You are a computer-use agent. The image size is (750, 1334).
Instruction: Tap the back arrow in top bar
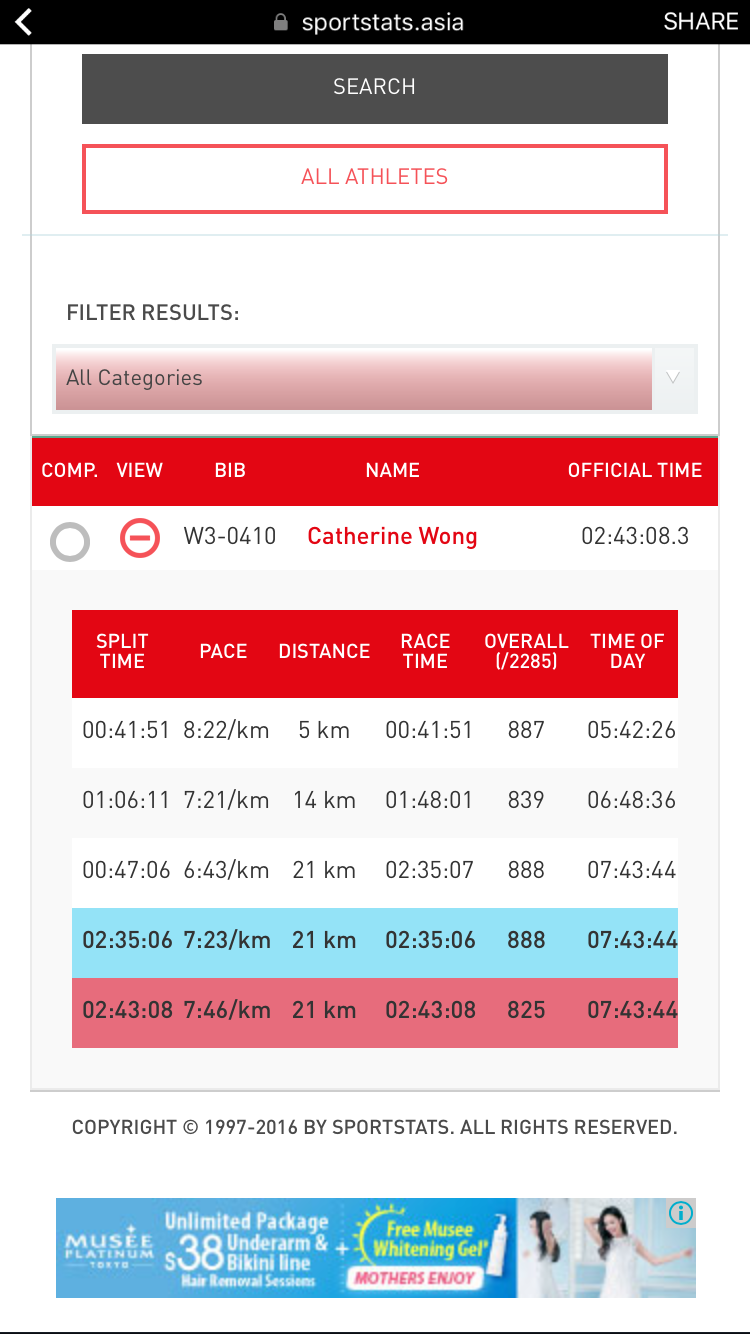point(24,22)
